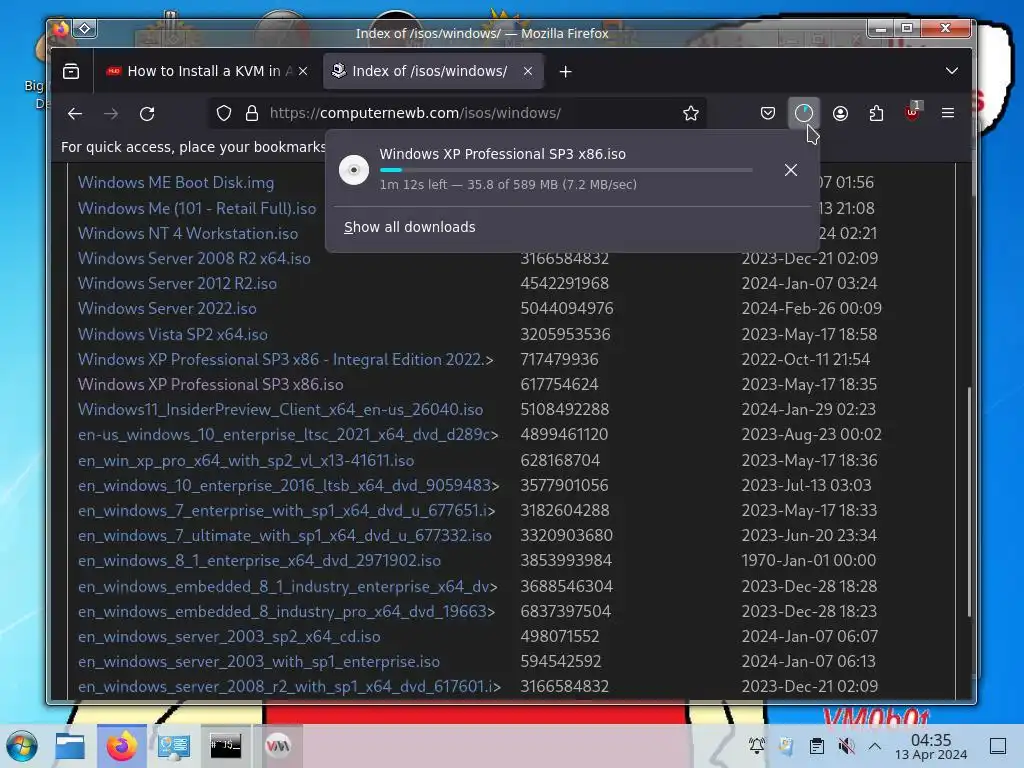Click the Firefox back arrow
Image resolution: width=1024 pixels, height=768 pixels.
point(75,114)
